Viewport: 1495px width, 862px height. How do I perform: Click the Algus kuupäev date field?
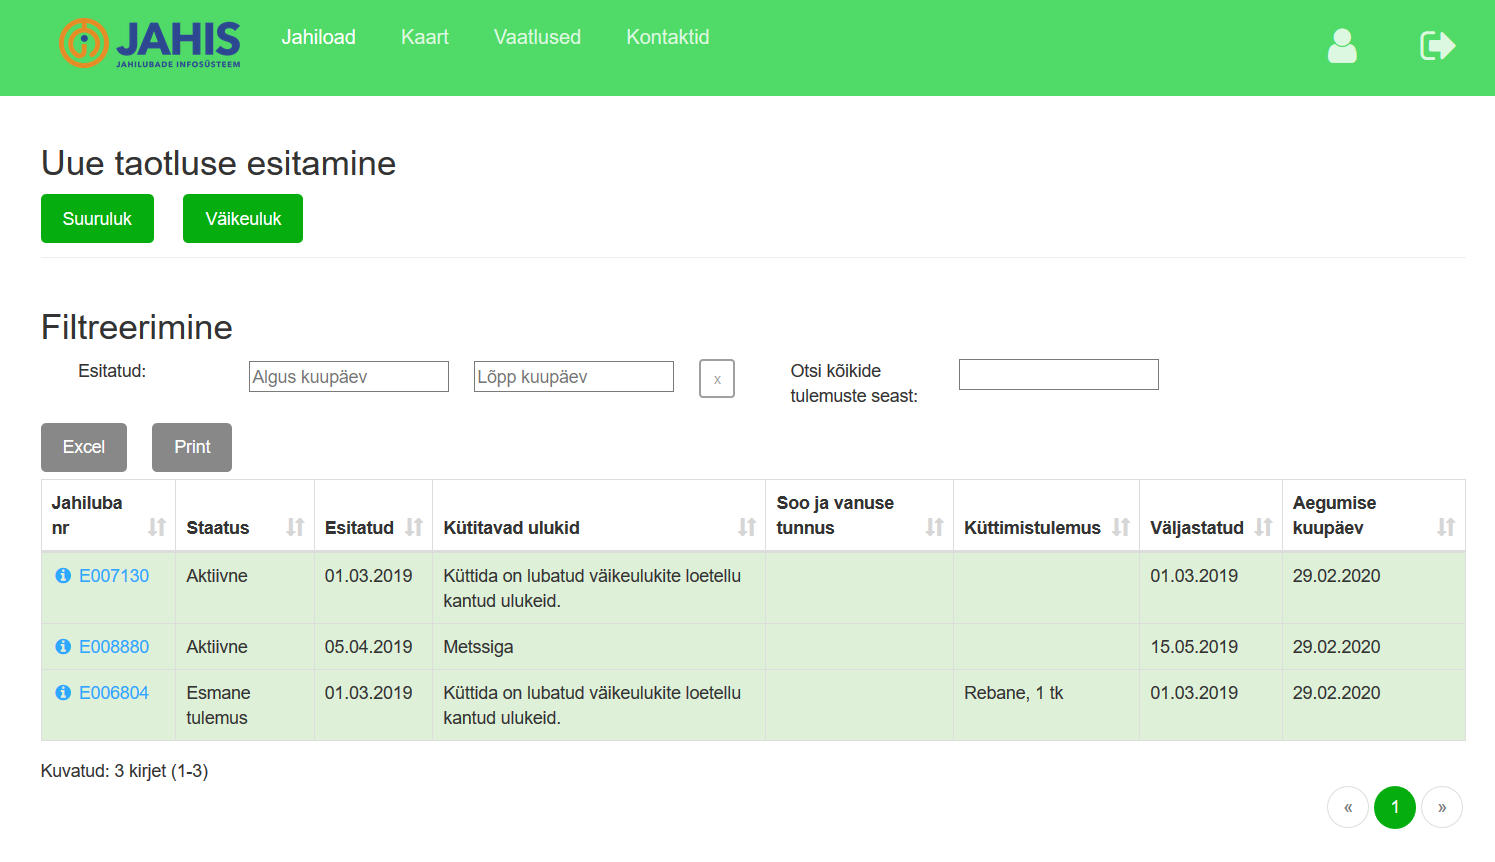[348, 377]
